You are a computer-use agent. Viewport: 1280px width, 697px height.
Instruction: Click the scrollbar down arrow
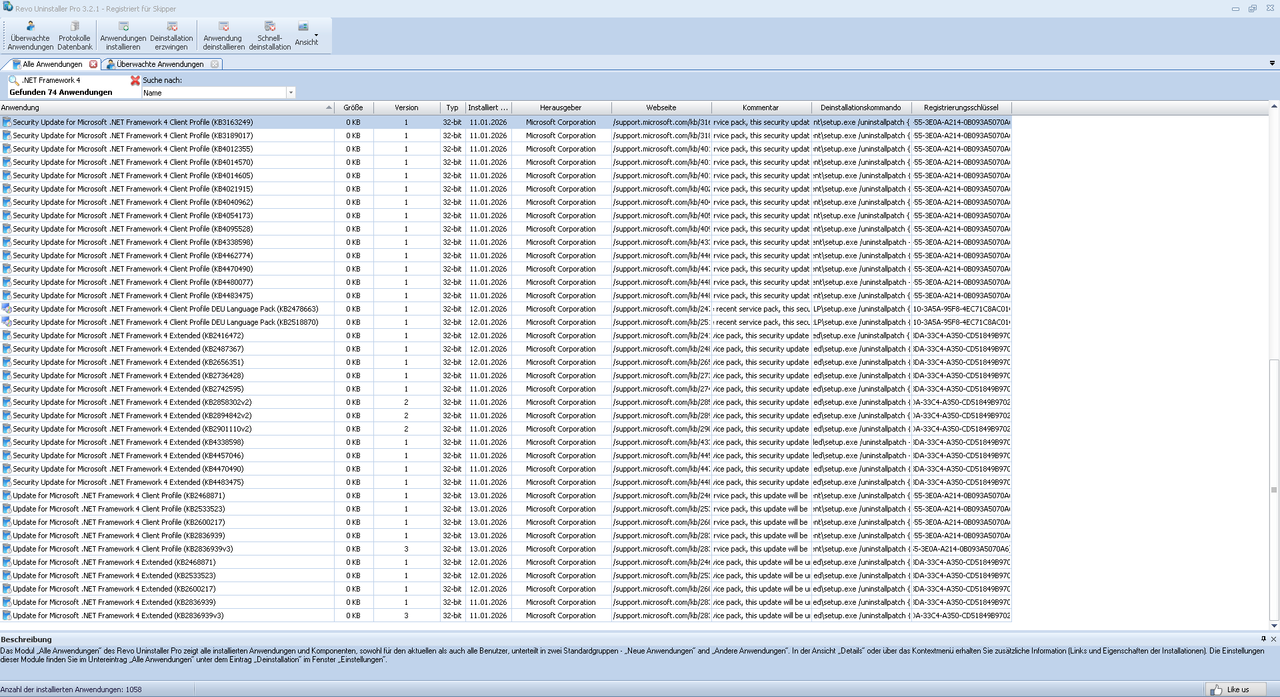[1274, 625]
